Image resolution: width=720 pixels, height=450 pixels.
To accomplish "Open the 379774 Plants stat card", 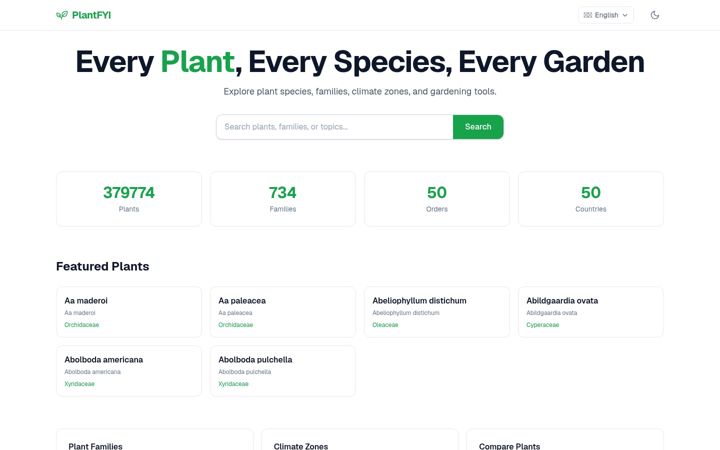I will click(129, 199).
